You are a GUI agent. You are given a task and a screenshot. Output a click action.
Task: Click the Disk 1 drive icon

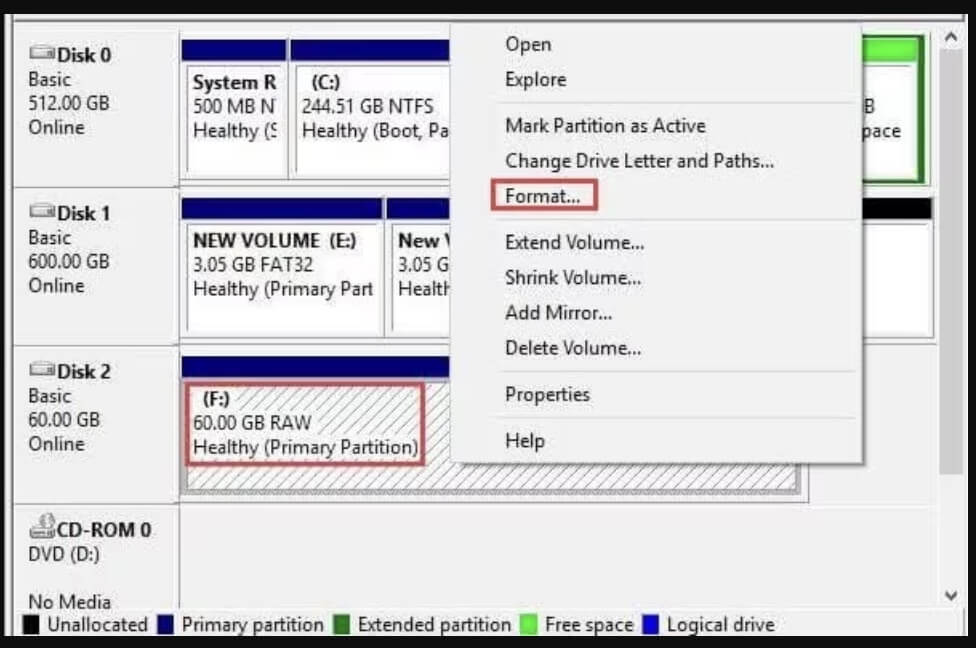[42, 213]
